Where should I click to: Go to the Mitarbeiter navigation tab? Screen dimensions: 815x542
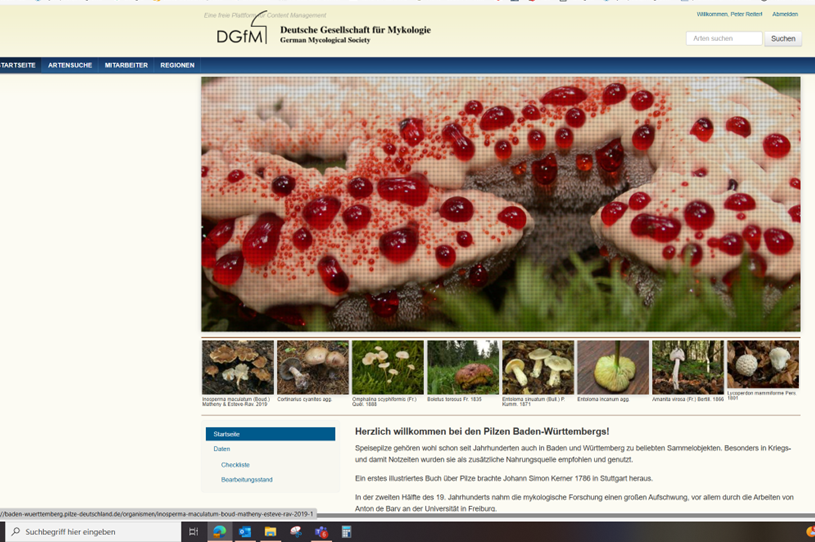point(126,65)
